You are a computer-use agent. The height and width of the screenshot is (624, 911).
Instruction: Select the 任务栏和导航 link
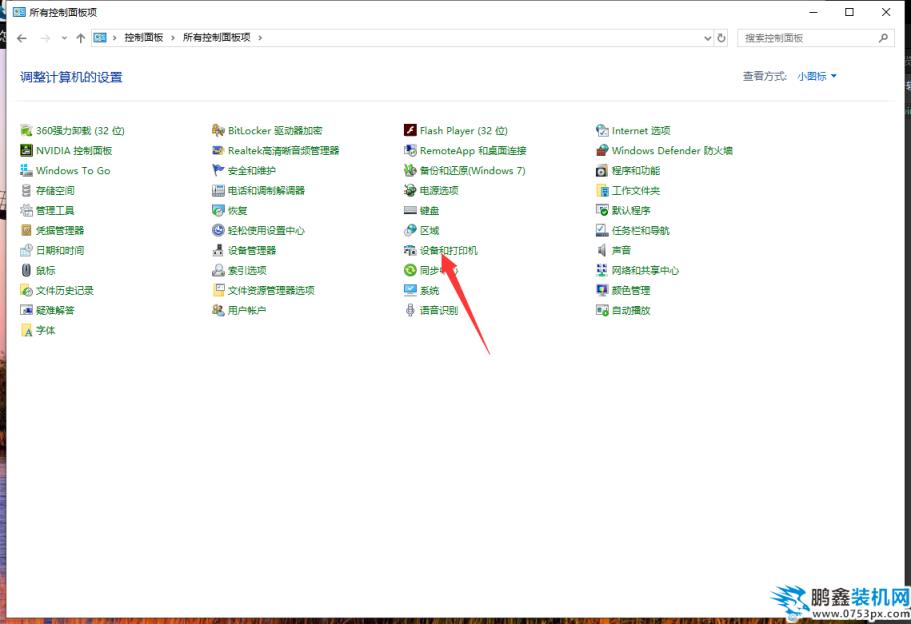pos(640,231)
